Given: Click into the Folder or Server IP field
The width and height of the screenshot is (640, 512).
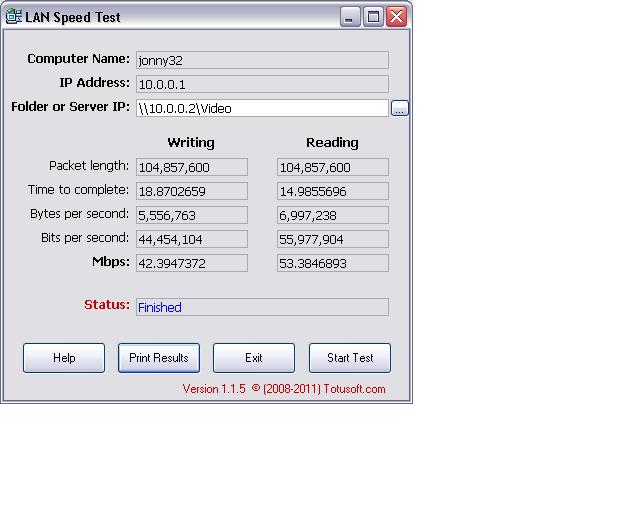Looking at the screenshot, I should 262,108.
